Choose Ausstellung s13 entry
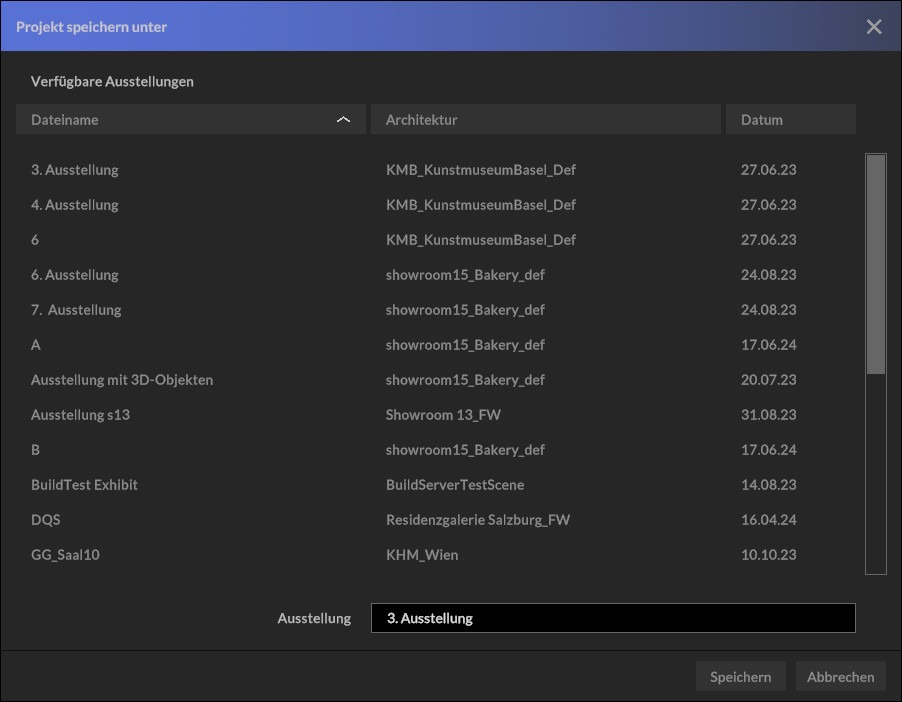 [x=436, y=415]
